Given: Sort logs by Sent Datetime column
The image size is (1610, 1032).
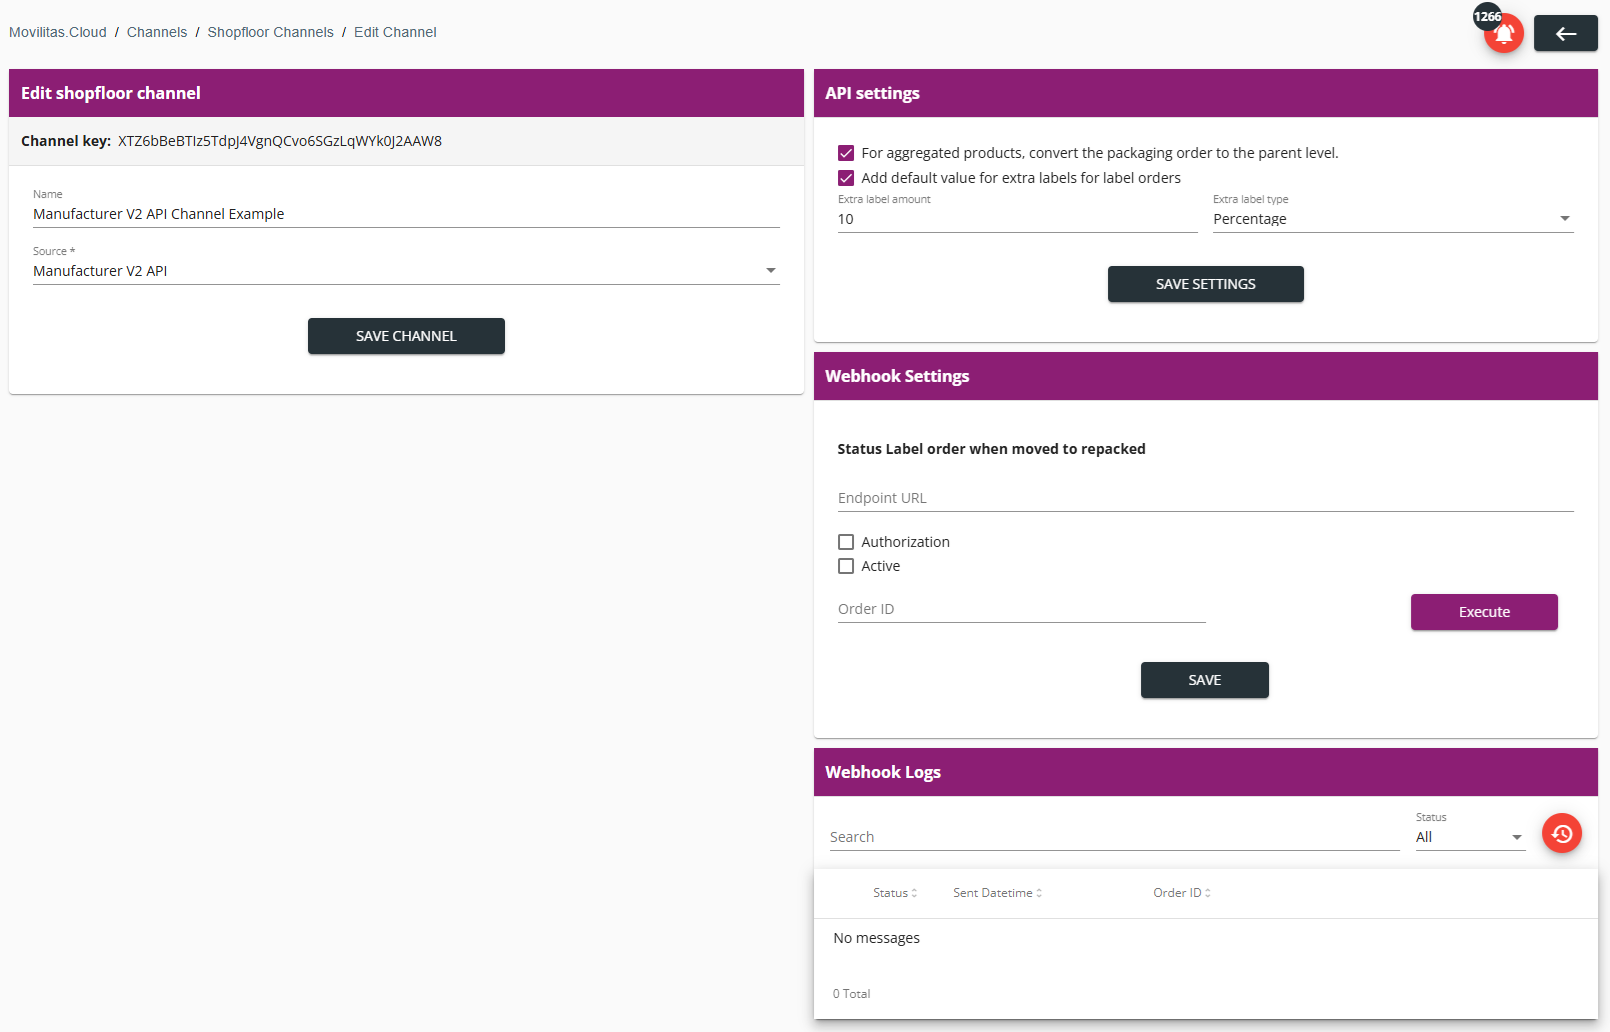Looking at the screenshot, I should tap(997, 893).
